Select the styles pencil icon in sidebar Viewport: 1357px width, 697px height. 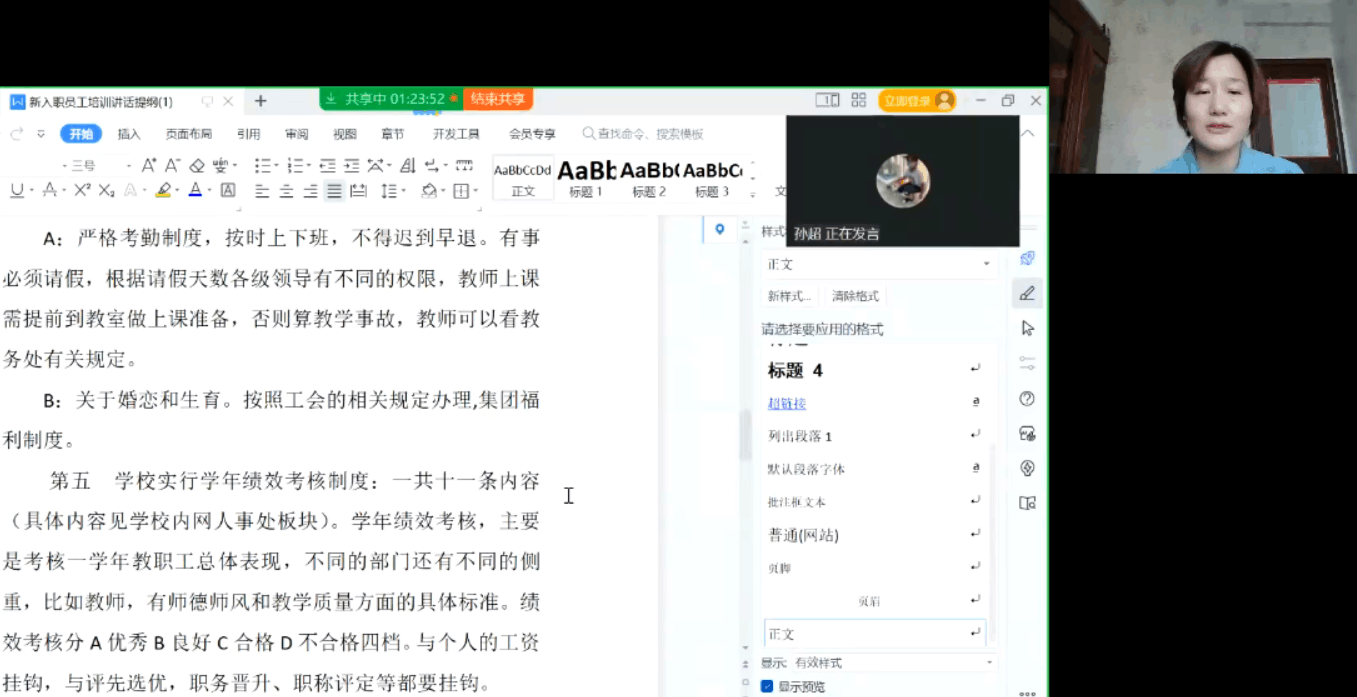(1027, 293)
